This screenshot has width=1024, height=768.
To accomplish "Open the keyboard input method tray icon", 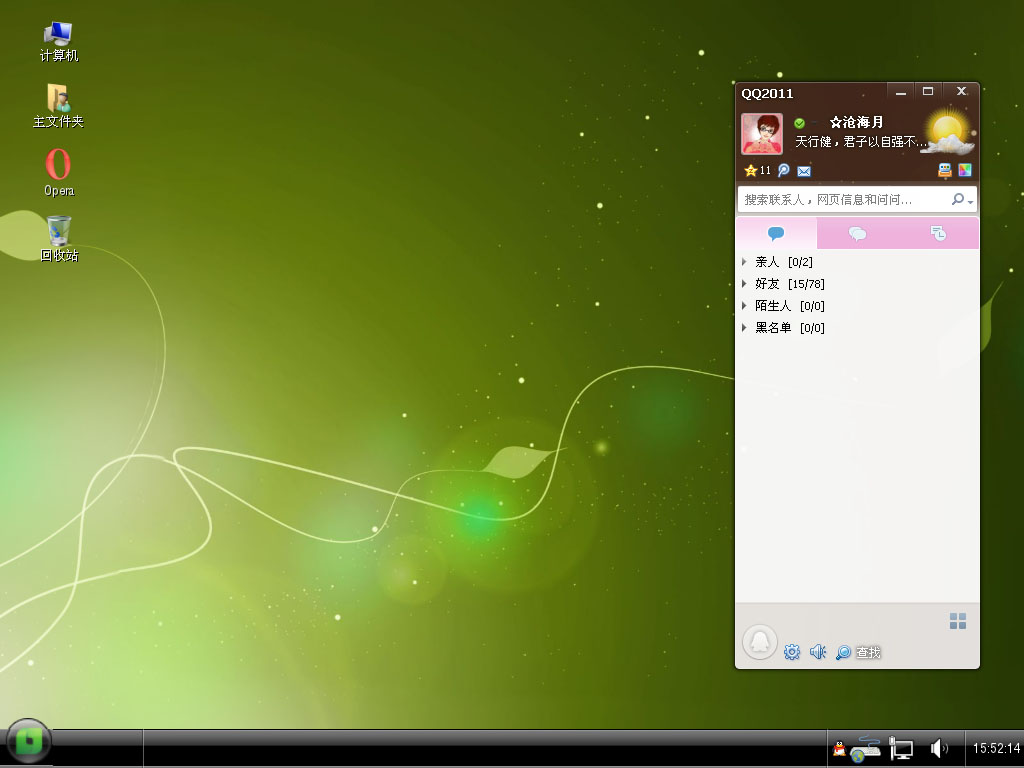I will (x=865, y=748).
